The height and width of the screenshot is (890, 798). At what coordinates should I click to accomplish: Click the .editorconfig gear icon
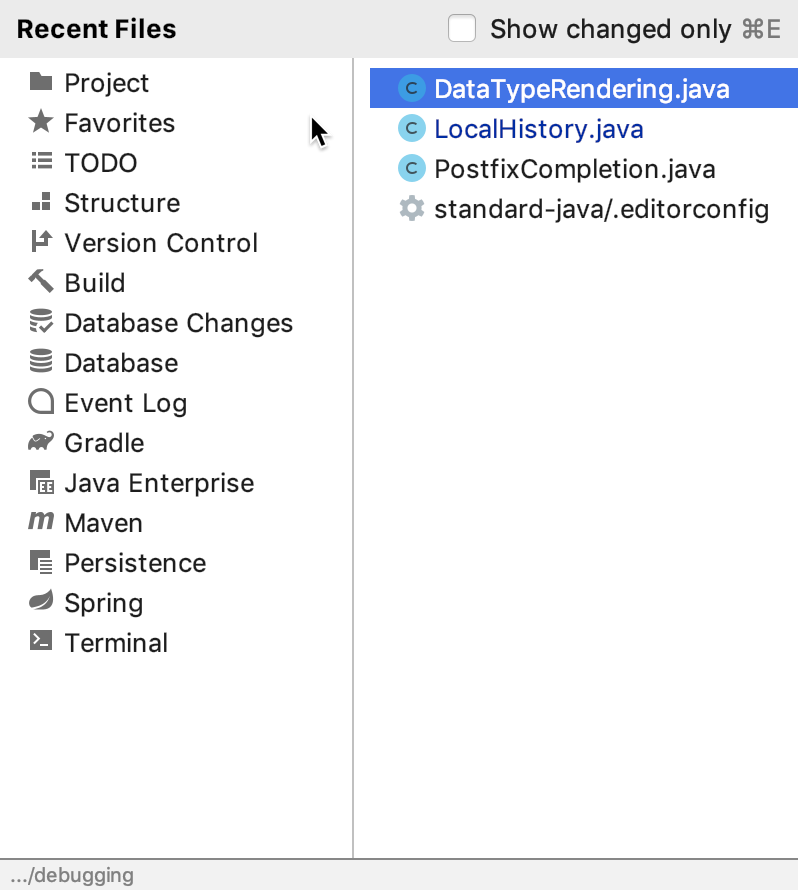point(411,209)
